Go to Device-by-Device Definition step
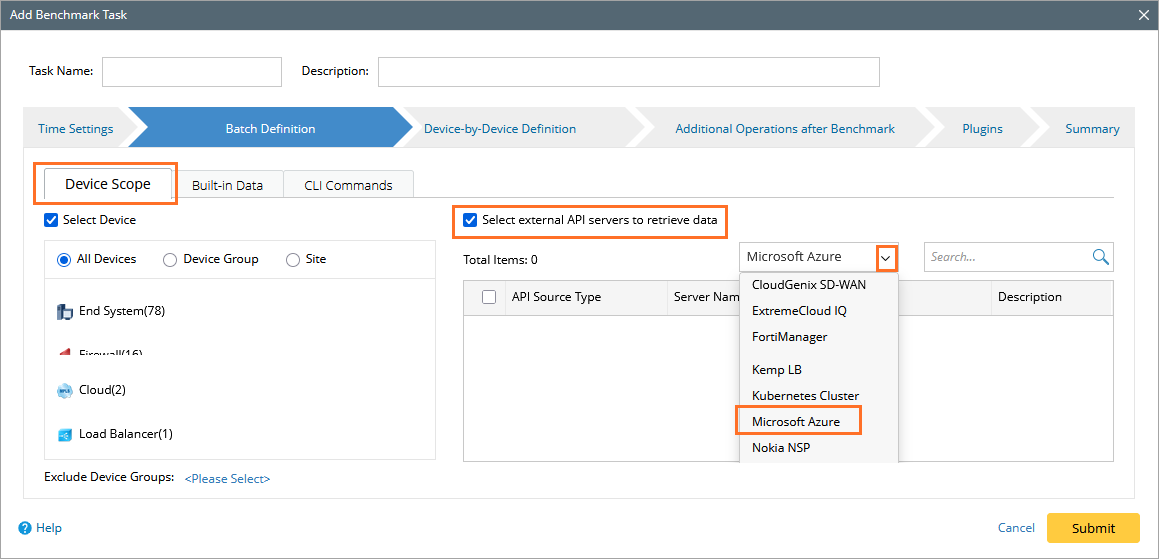Image resolution: width=1159 pixels, height=559 pixels. click(x=500, y=129)
